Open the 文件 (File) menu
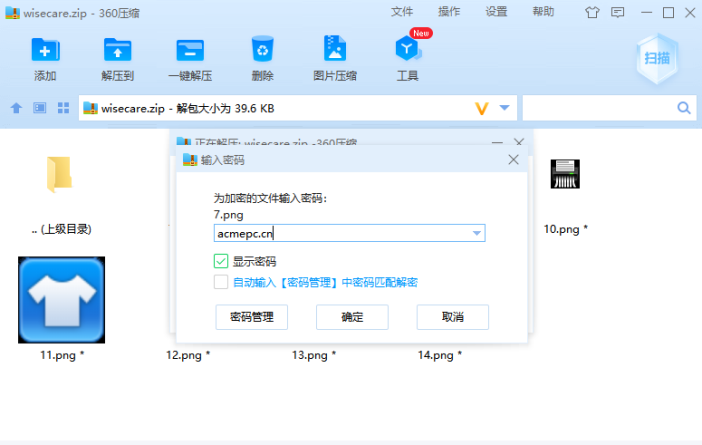This screenshot has width=702, height=445. [402, 12]
